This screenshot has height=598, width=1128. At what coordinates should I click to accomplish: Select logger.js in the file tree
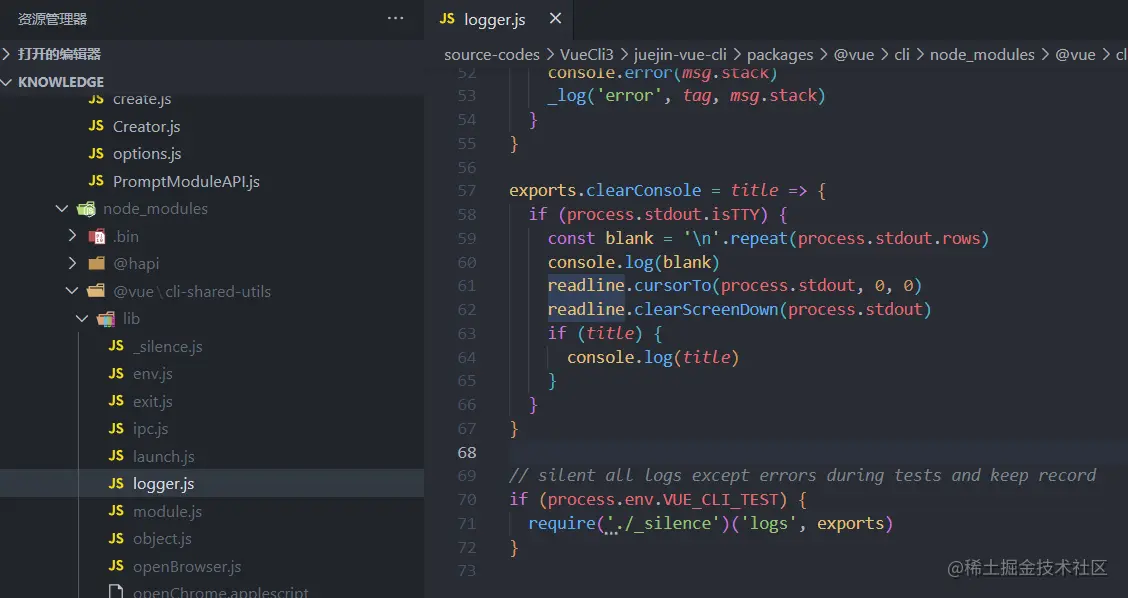pos(212,484)
